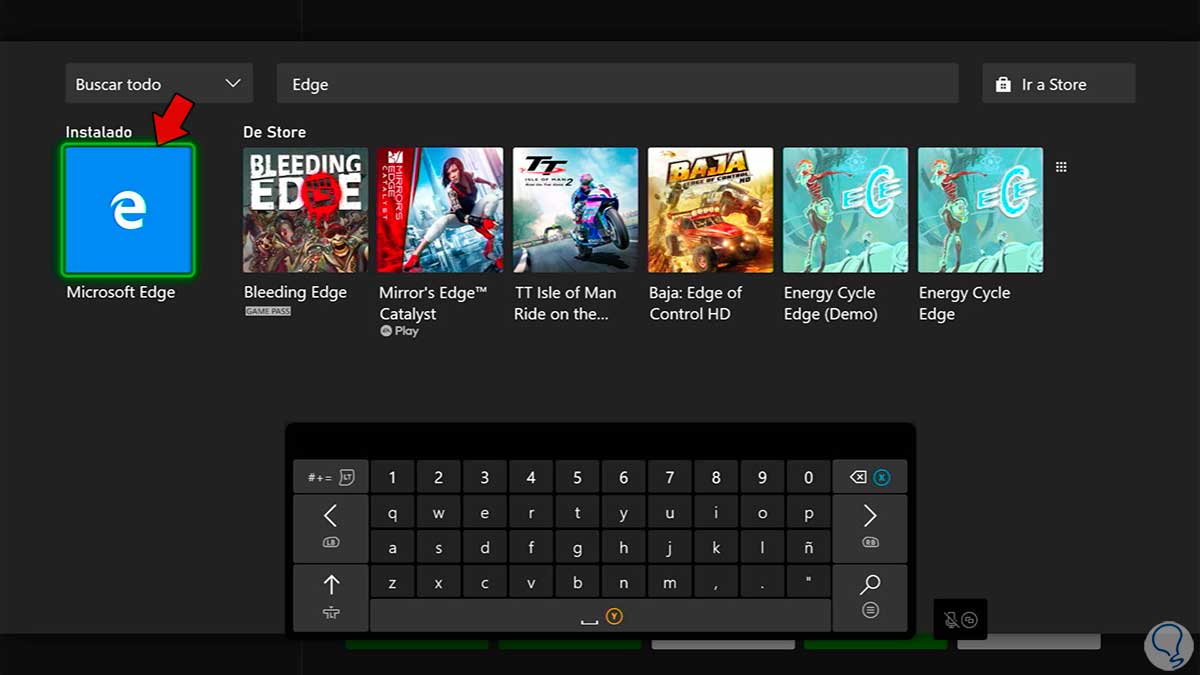Click the Bleeding Edge title text
Image resolution: width=1200 pixels, height=675 pixels.
[295, 293]
